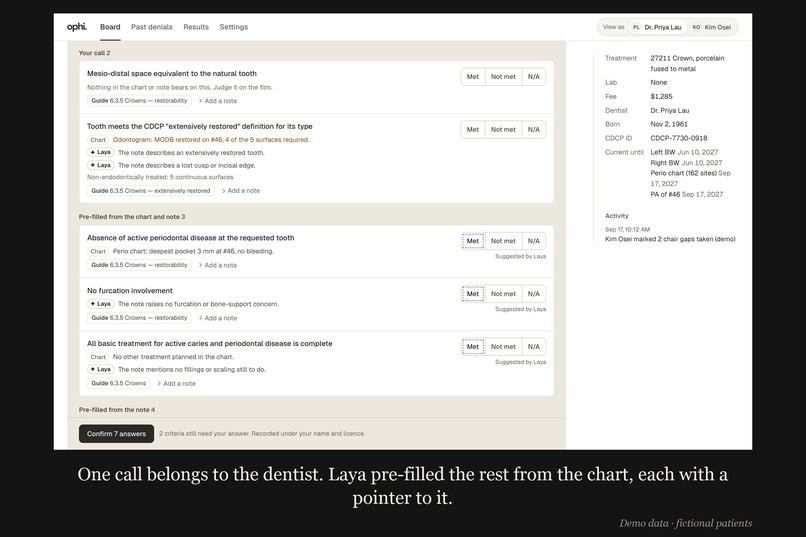806x537 pixels.
Task: Click Laya tag for extensively restored tooth note
Action: point(101,153)
